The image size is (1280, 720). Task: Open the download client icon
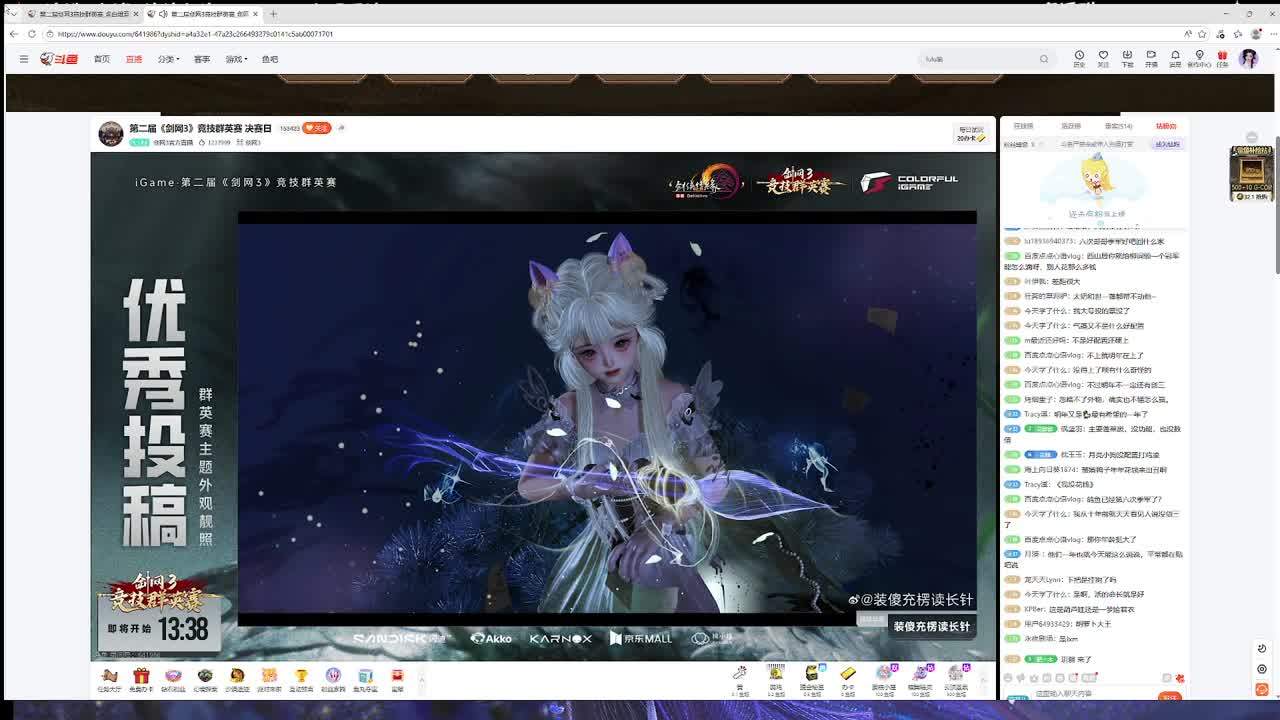[x=1127, y=58]
